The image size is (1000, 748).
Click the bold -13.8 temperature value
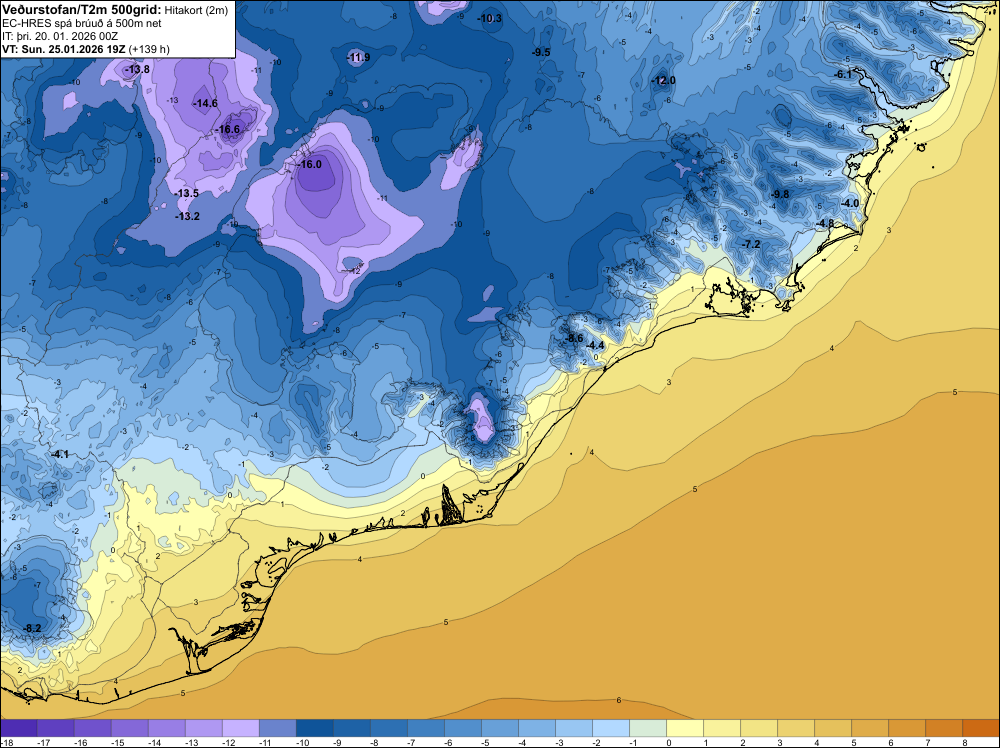[137, 69]
